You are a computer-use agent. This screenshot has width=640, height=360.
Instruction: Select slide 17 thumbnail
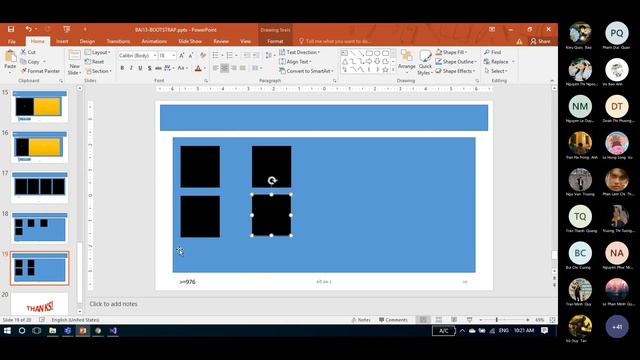click(40, 187)
